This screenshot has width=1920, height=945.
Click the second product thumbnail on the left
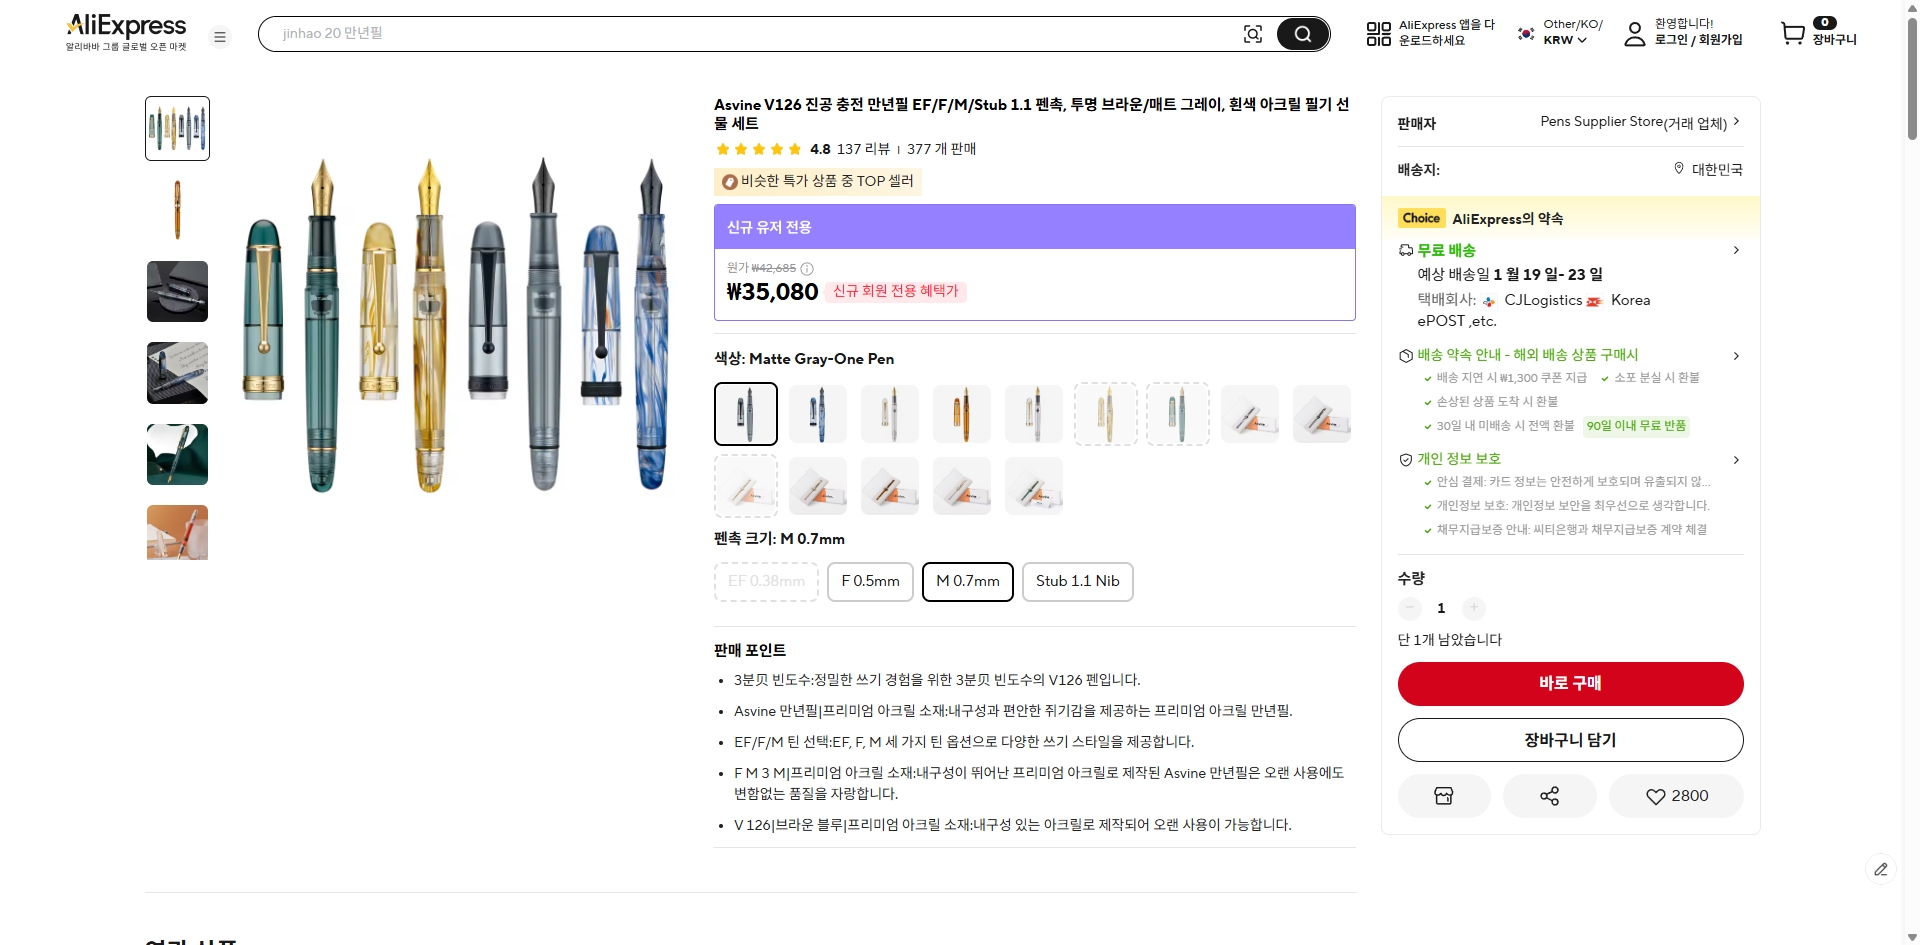177,209
